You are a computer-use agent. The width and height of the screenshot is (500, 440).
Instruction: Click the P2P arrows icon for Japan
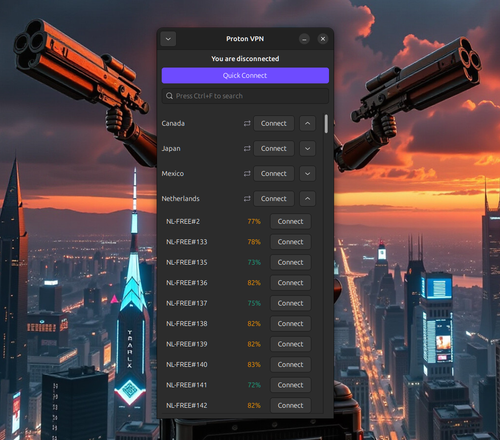247,149
